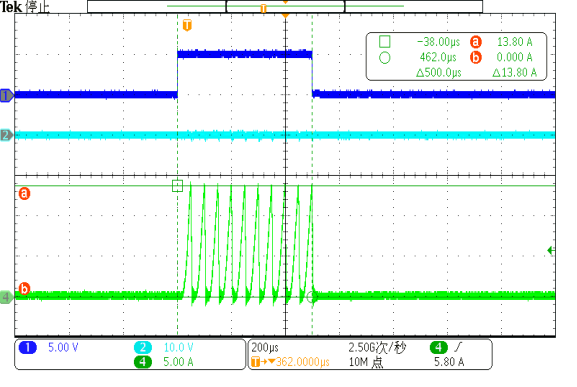This screenshot has height=387, width=577.
Task: Select the orange trigger T marker above the blue pulse
Action: click(x=187, y=25)
